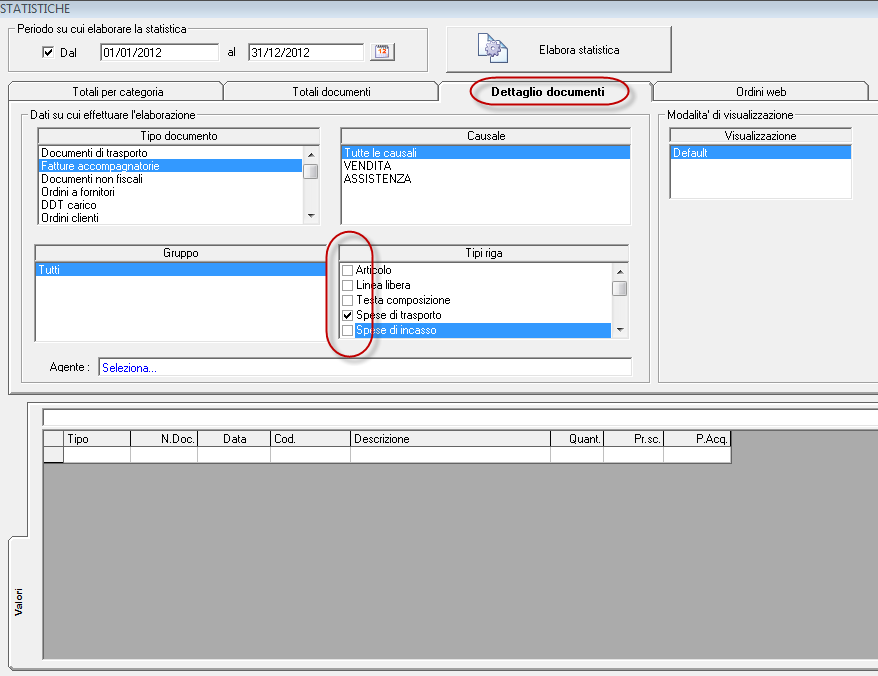Select Documenti non fiscali document type

click(171, 179)
